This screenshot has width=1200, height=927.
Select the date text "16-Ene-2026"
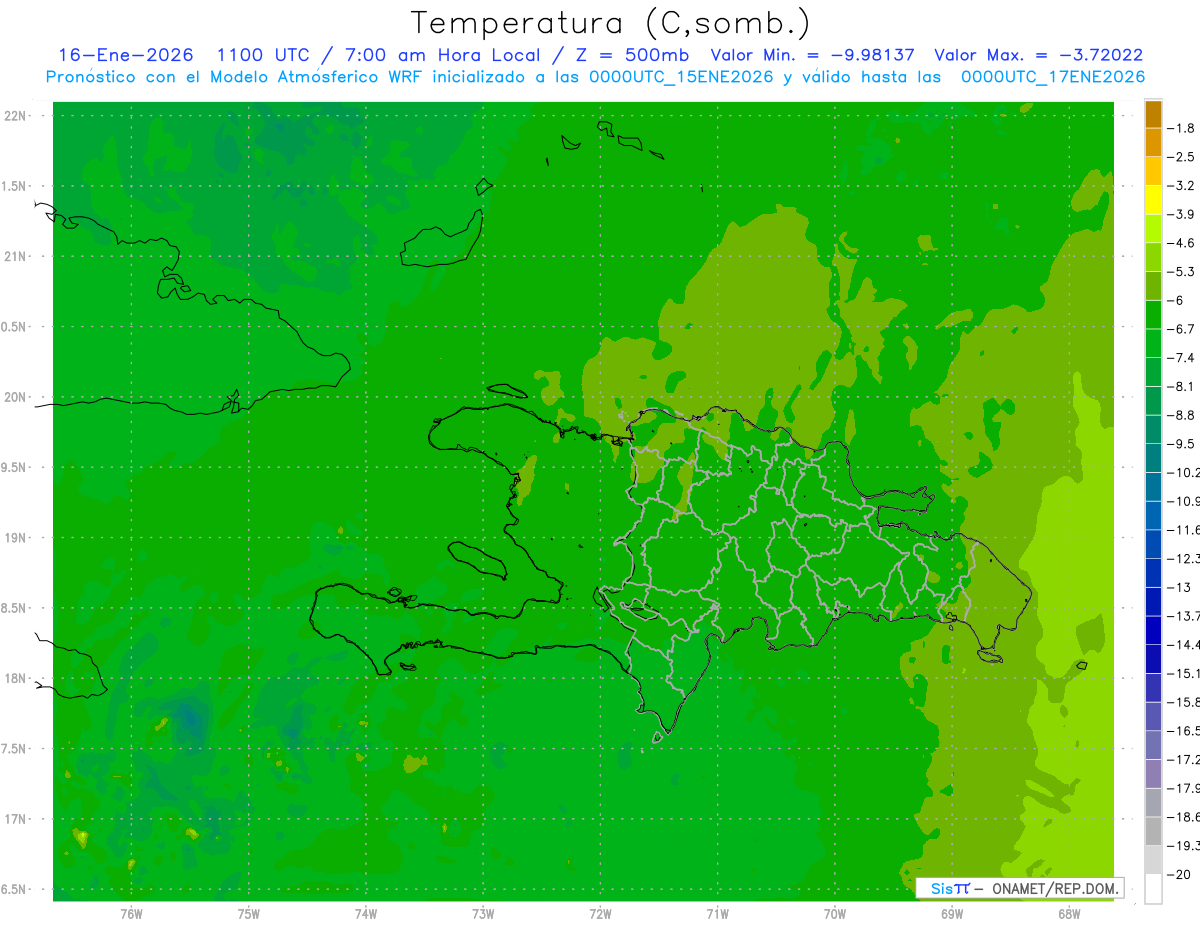pos(125,56)
